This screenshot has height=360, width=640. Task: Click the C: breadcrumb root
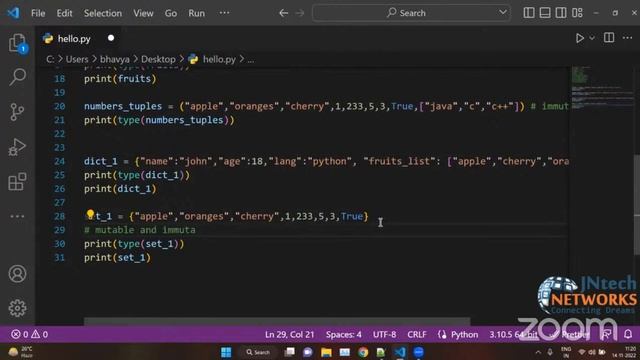[50, 59]
